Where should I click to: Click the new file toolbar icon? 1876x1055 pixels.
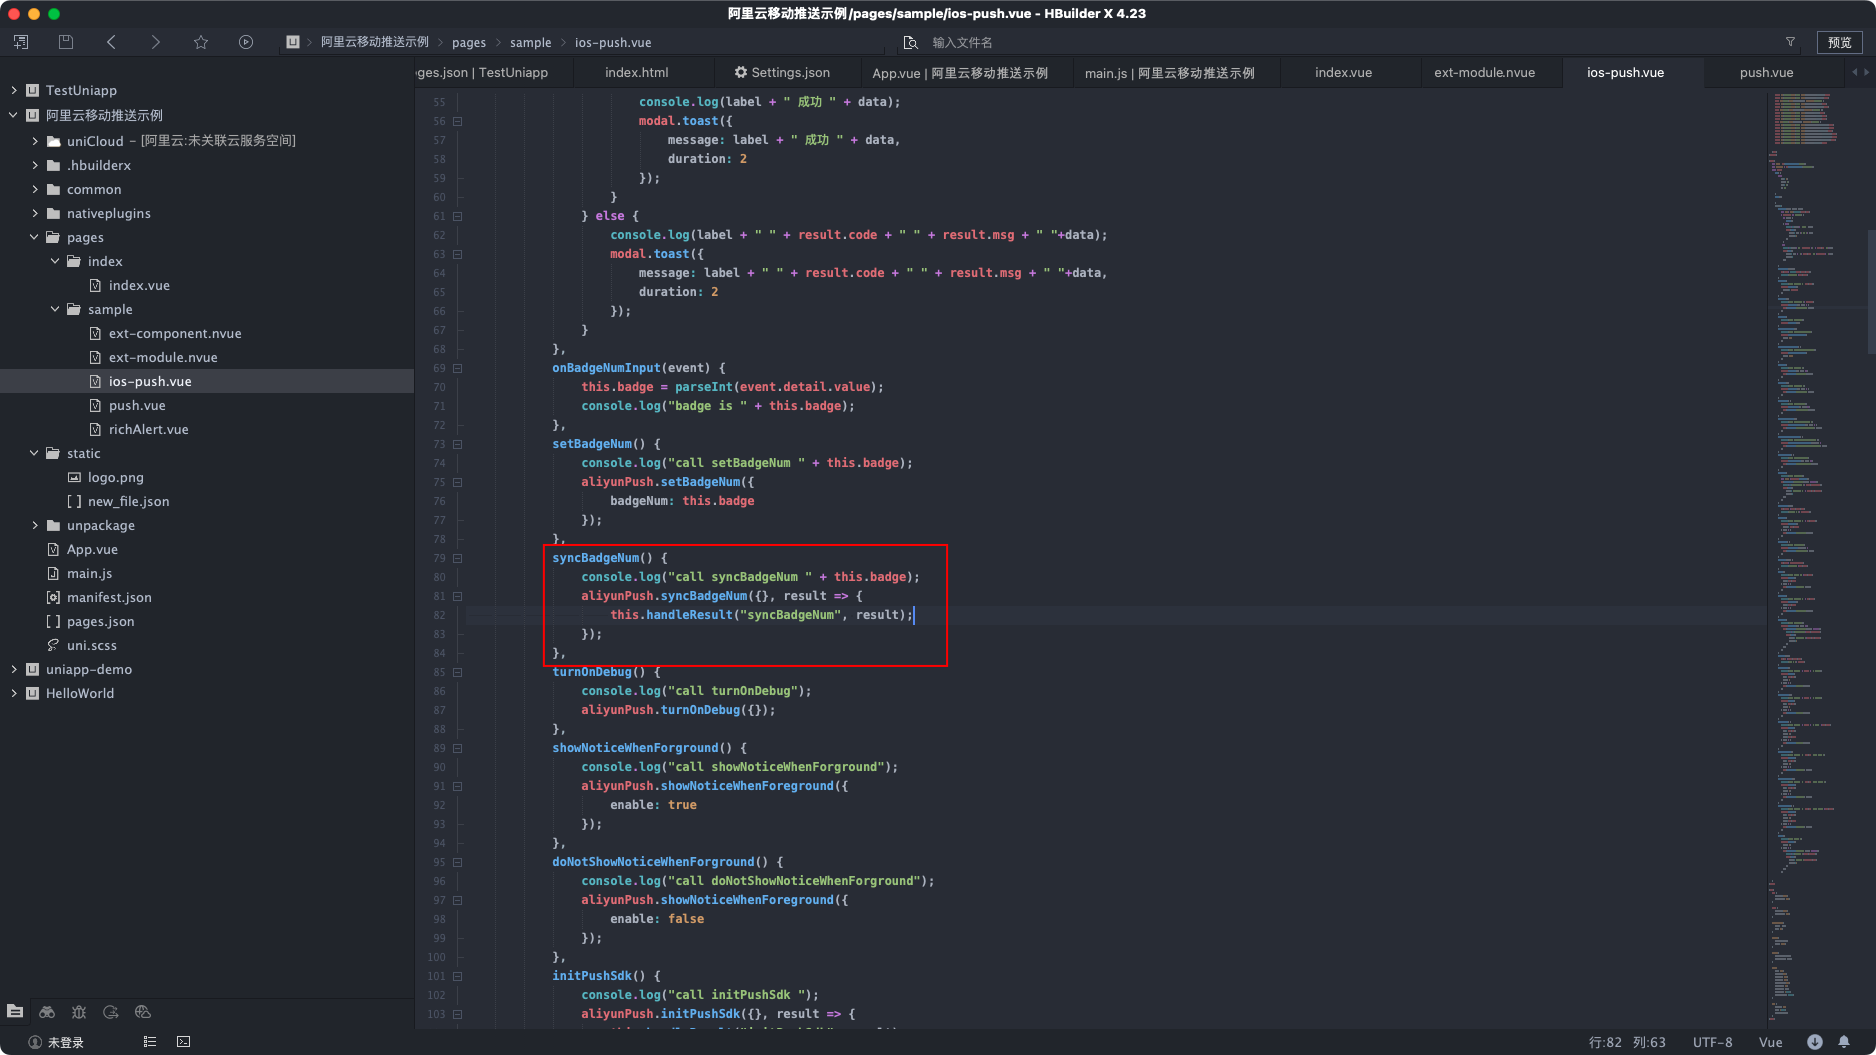21,42
